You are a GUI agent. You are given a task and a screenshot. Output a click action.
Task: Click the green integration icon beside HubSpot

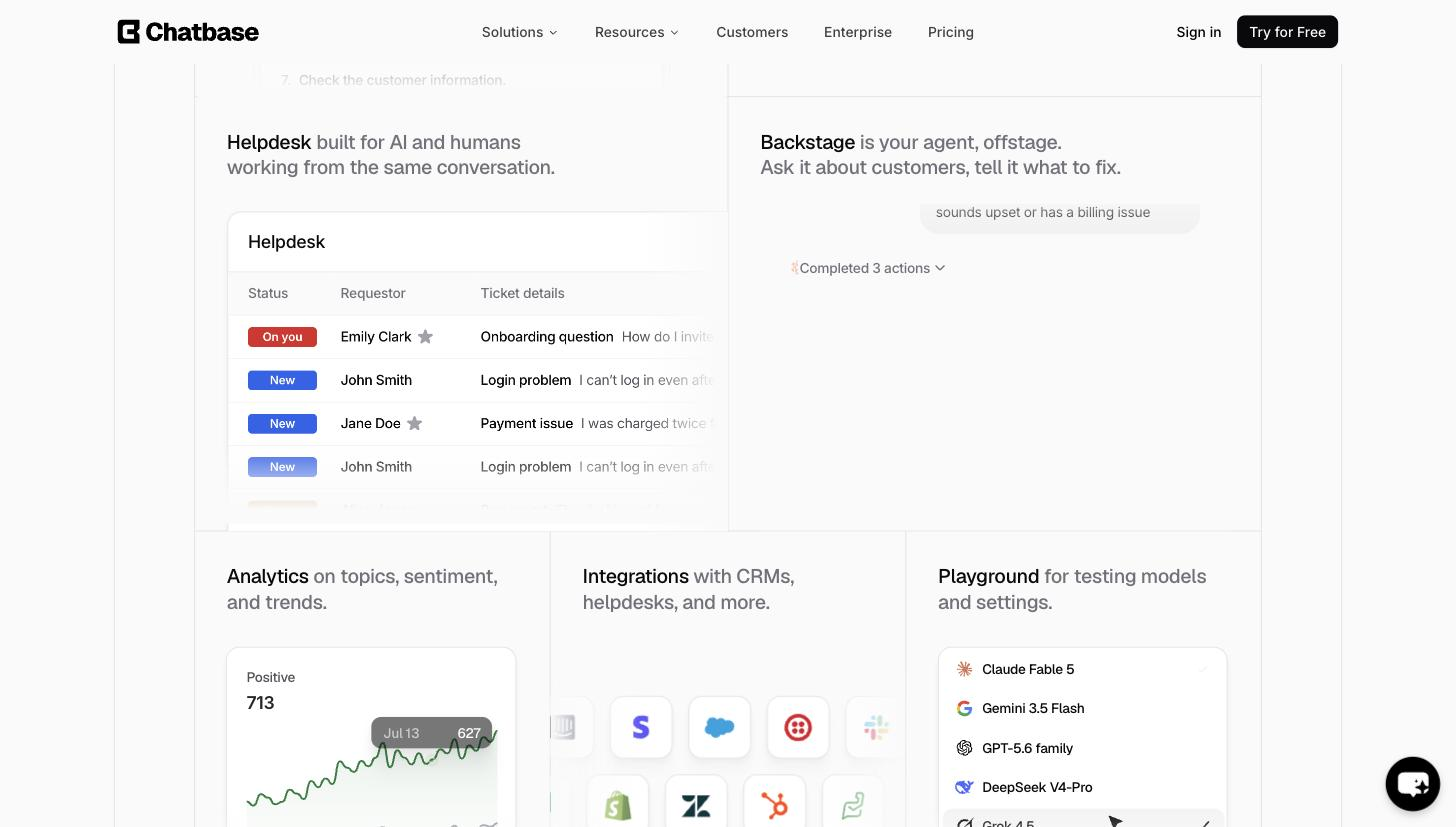coord(852,805)
